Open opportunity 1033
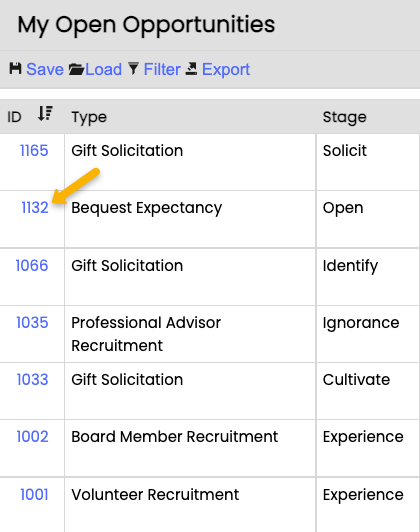This screenshot has width=420, height=532. tap(32, 379)
